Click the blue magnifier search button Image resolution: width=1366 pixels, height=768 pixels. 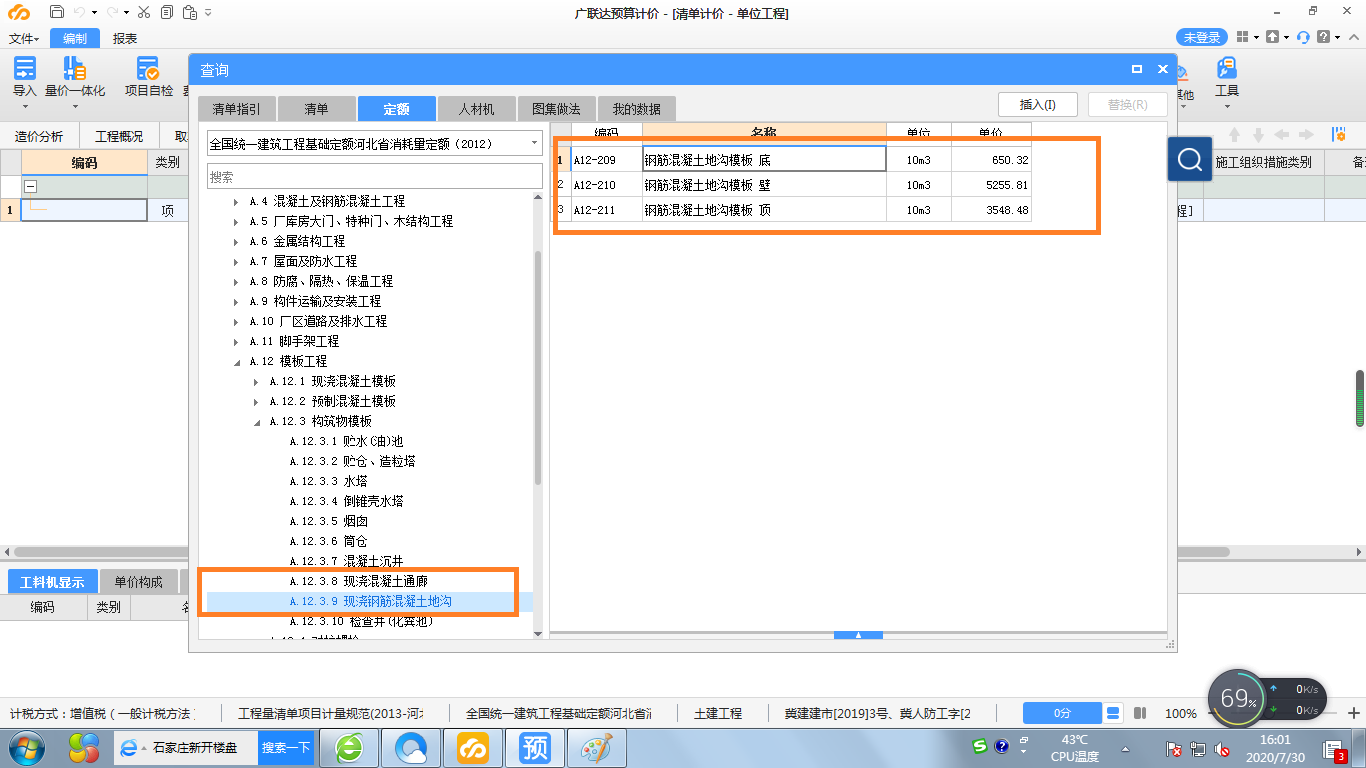[1190, 159]
